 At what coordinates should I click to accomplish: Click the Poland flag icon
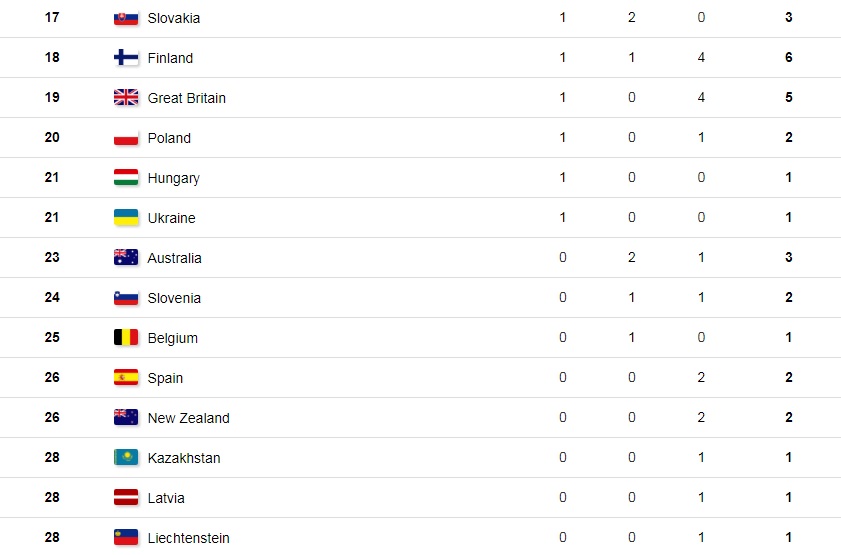[x=126, y=138]
